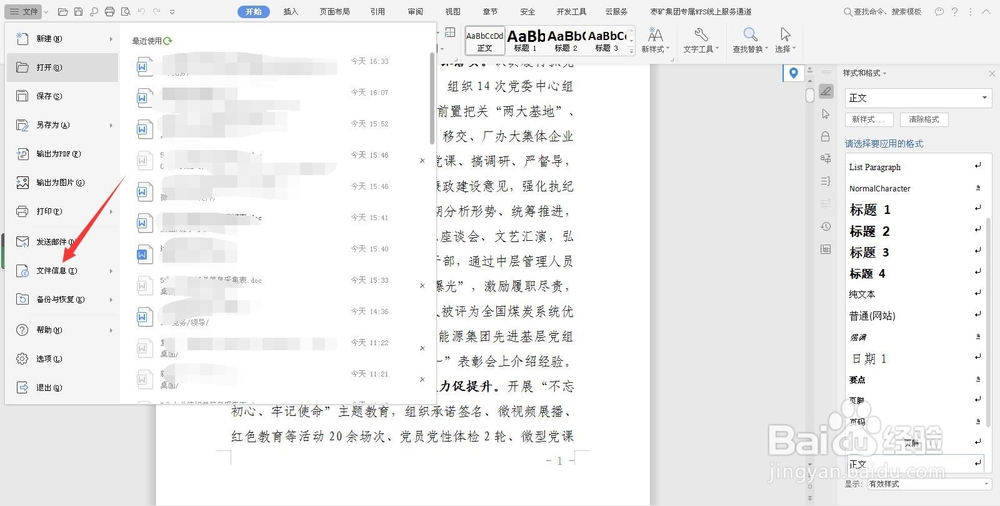Open the 显示 有效样式 dropdown
The width and height of the screenshot is (1000, 506).
pos(929,484)
